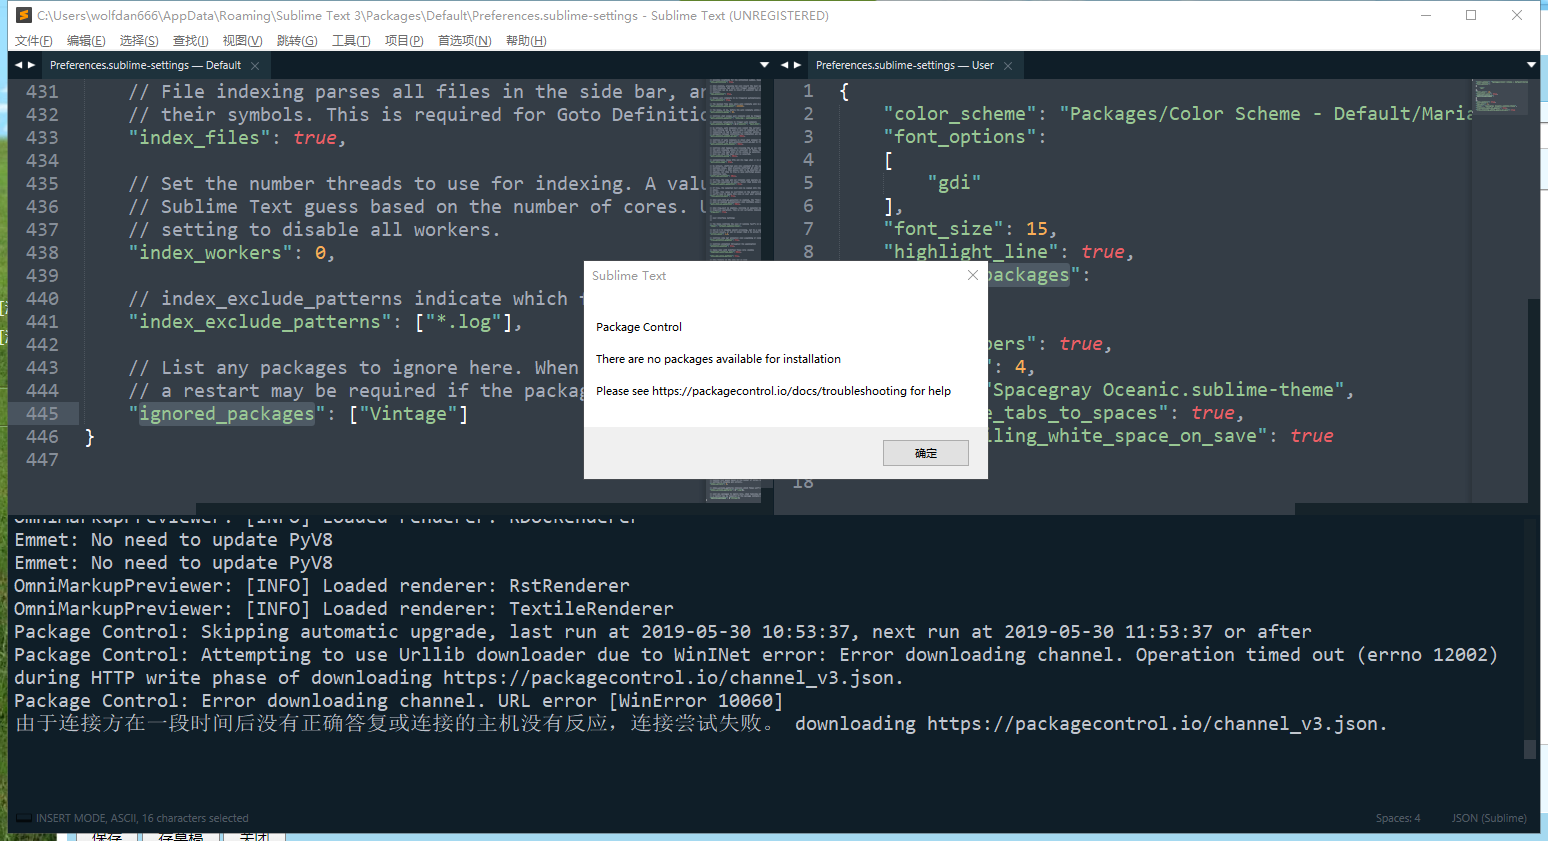Click line number 431 in left gutter
The width and height of the screenshot is (1548, 841).
tap(42, 92)
